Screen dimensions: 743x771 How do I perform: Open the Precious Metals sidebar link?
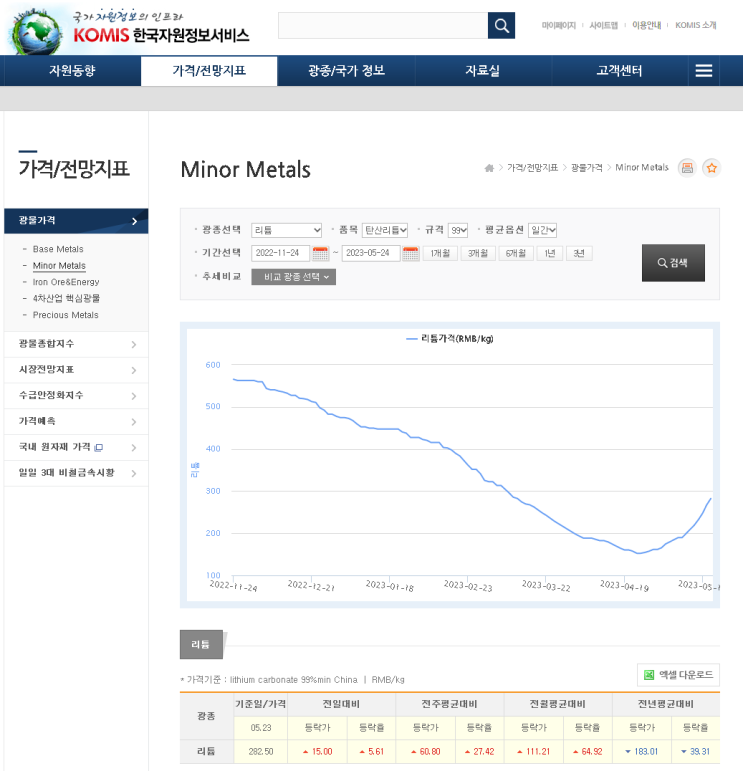pos(65,315)
